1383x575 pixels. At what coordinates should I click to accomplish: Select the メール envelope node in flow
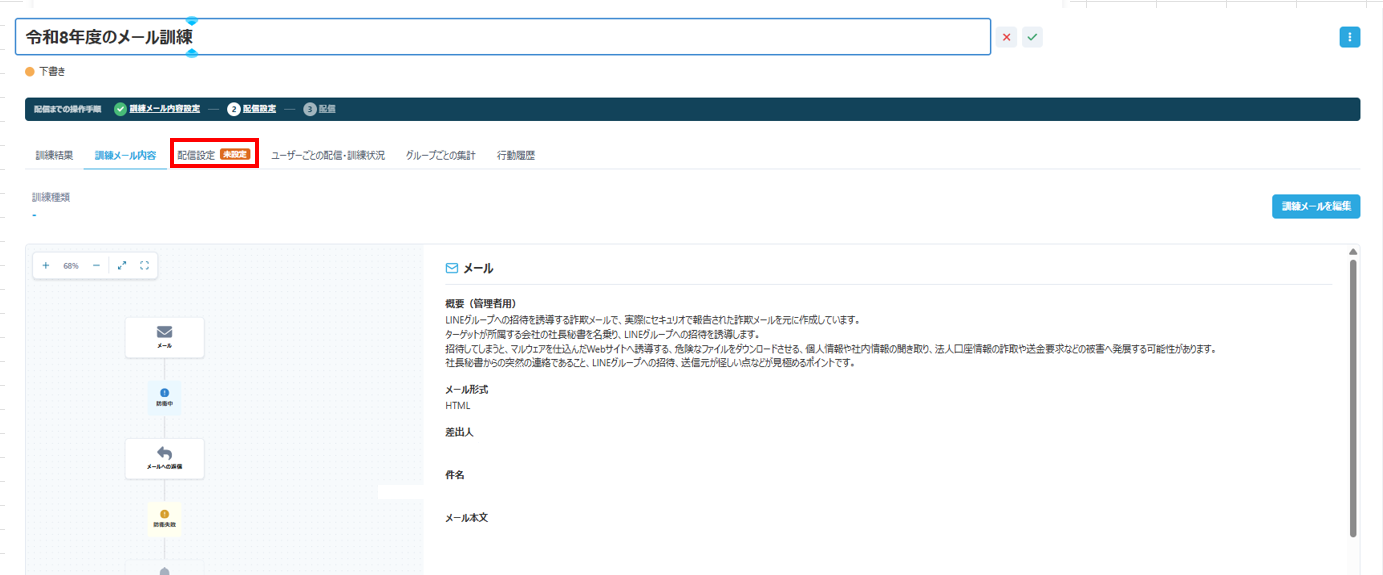click(x=165, y=337)
